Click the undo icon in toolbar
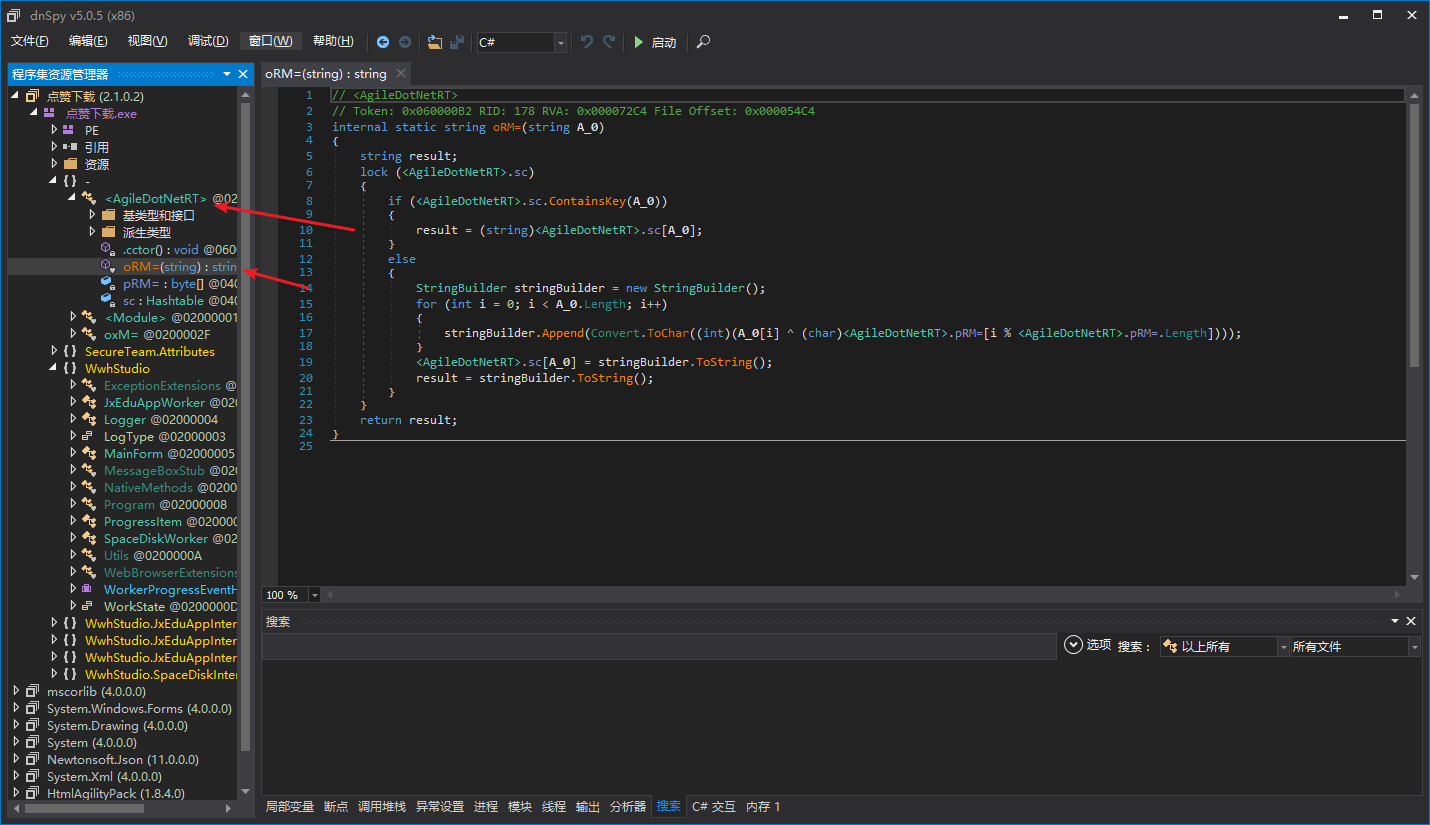 587,42
